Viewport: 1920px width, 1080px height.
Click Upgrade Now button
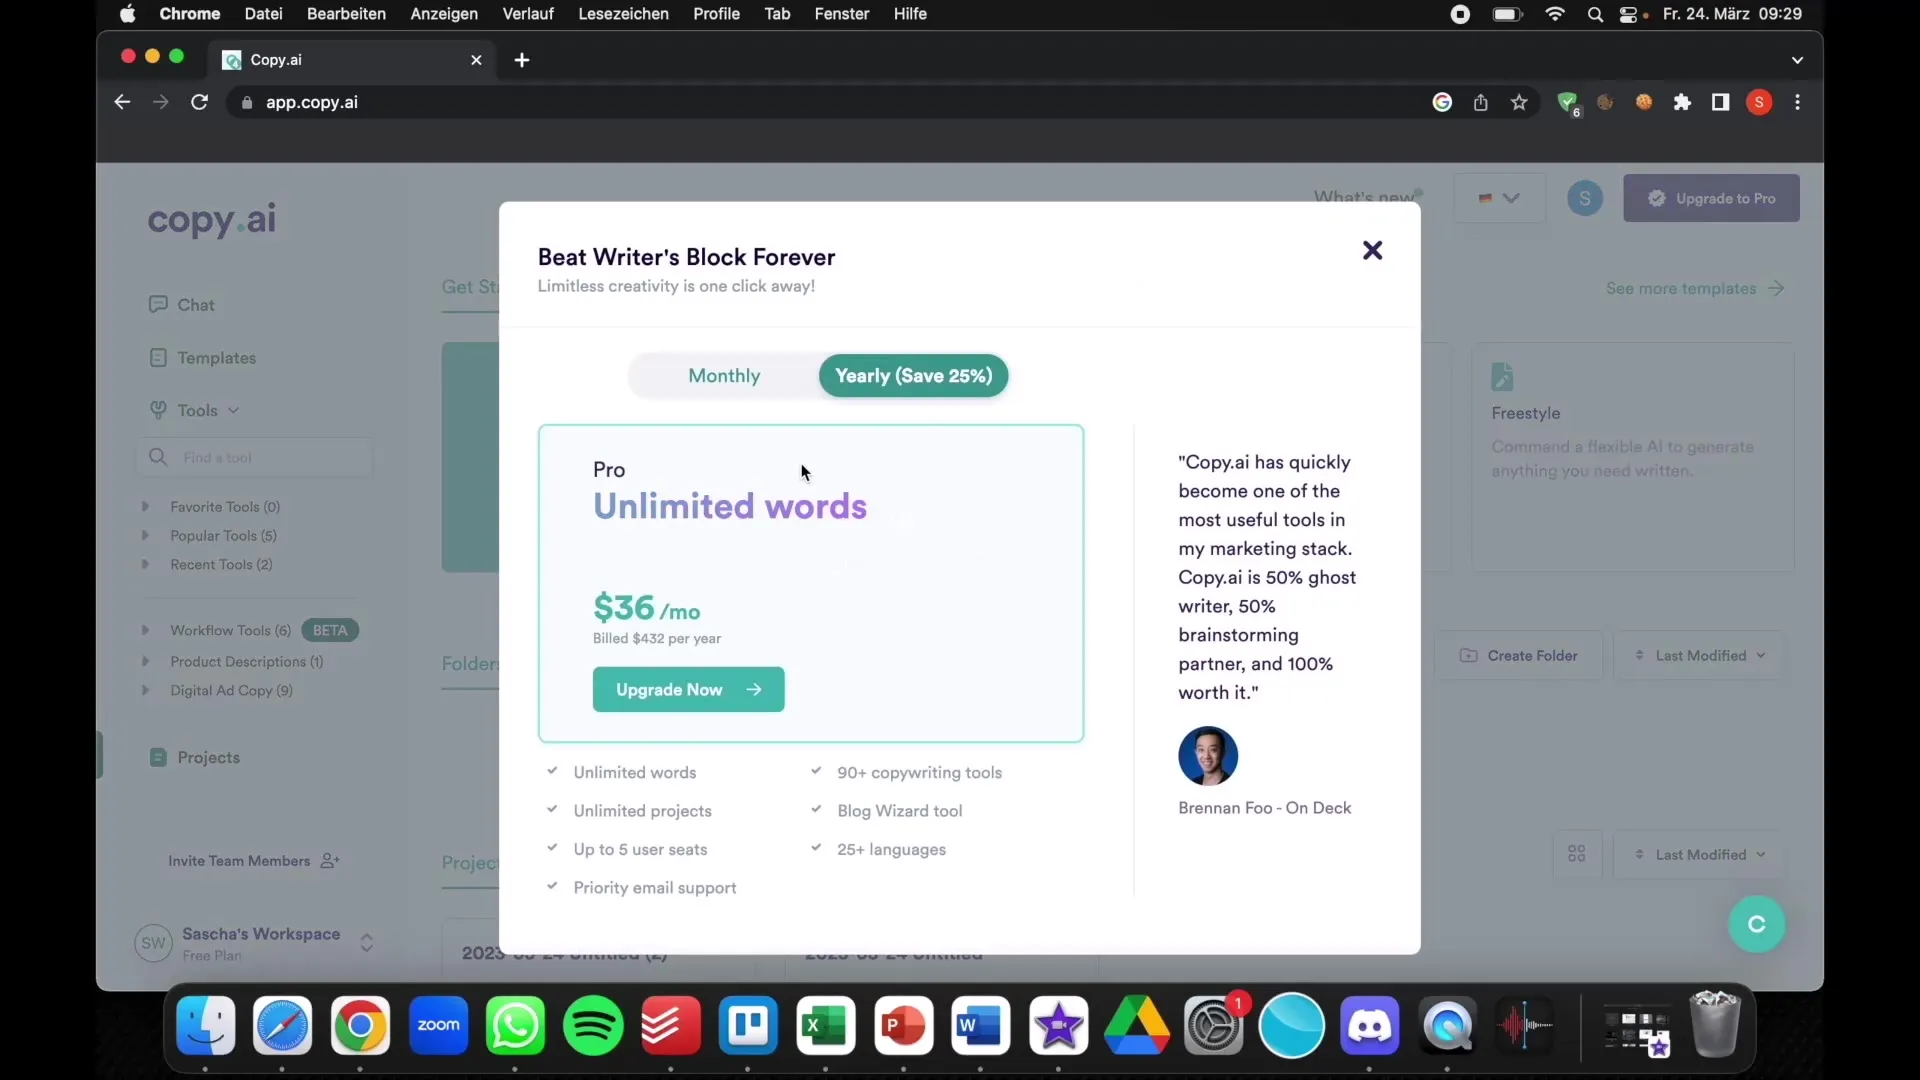[x=686, y=688]
